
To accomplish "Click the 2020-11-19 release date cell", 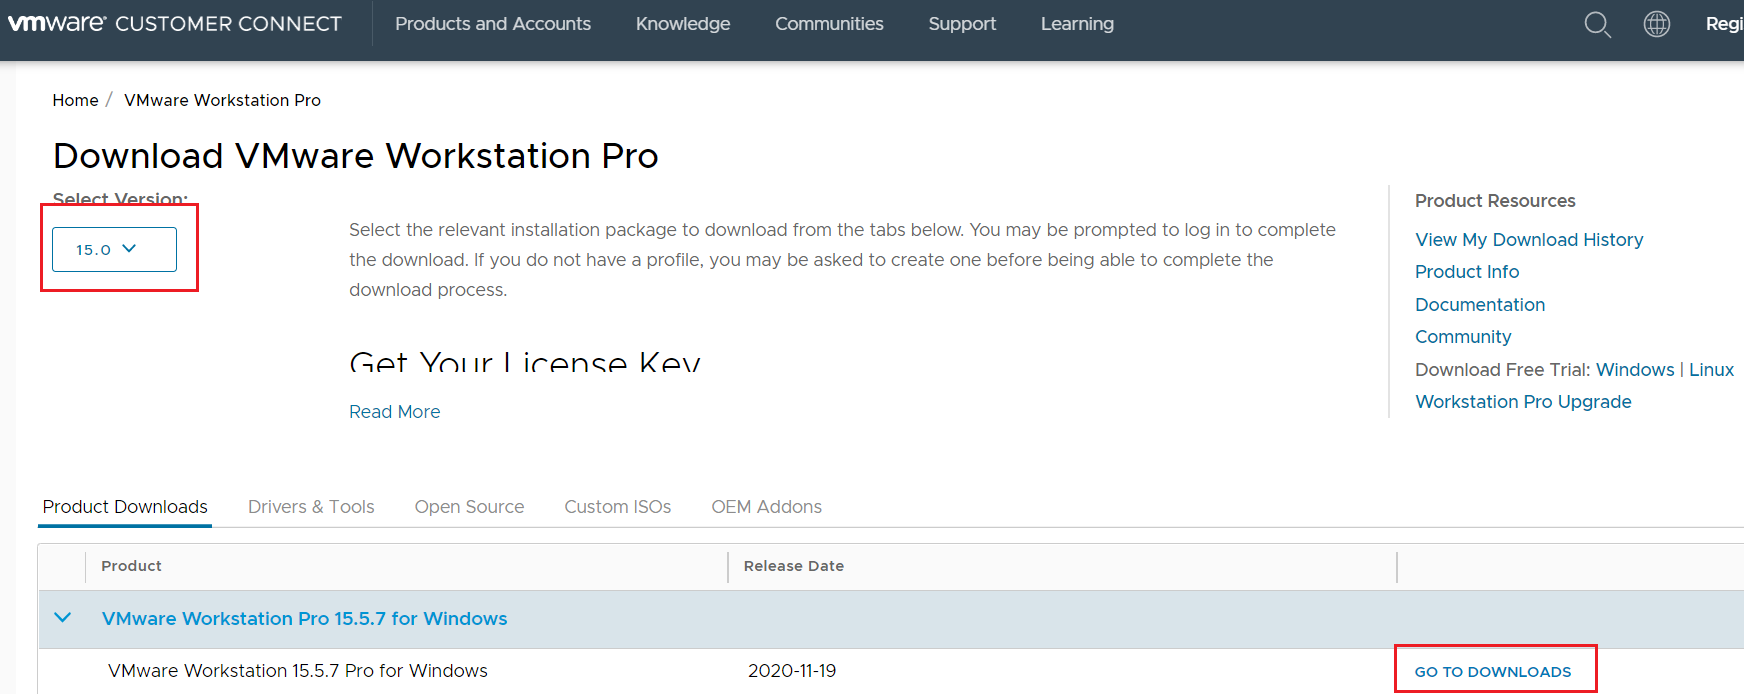I will (x=792, y=671).
